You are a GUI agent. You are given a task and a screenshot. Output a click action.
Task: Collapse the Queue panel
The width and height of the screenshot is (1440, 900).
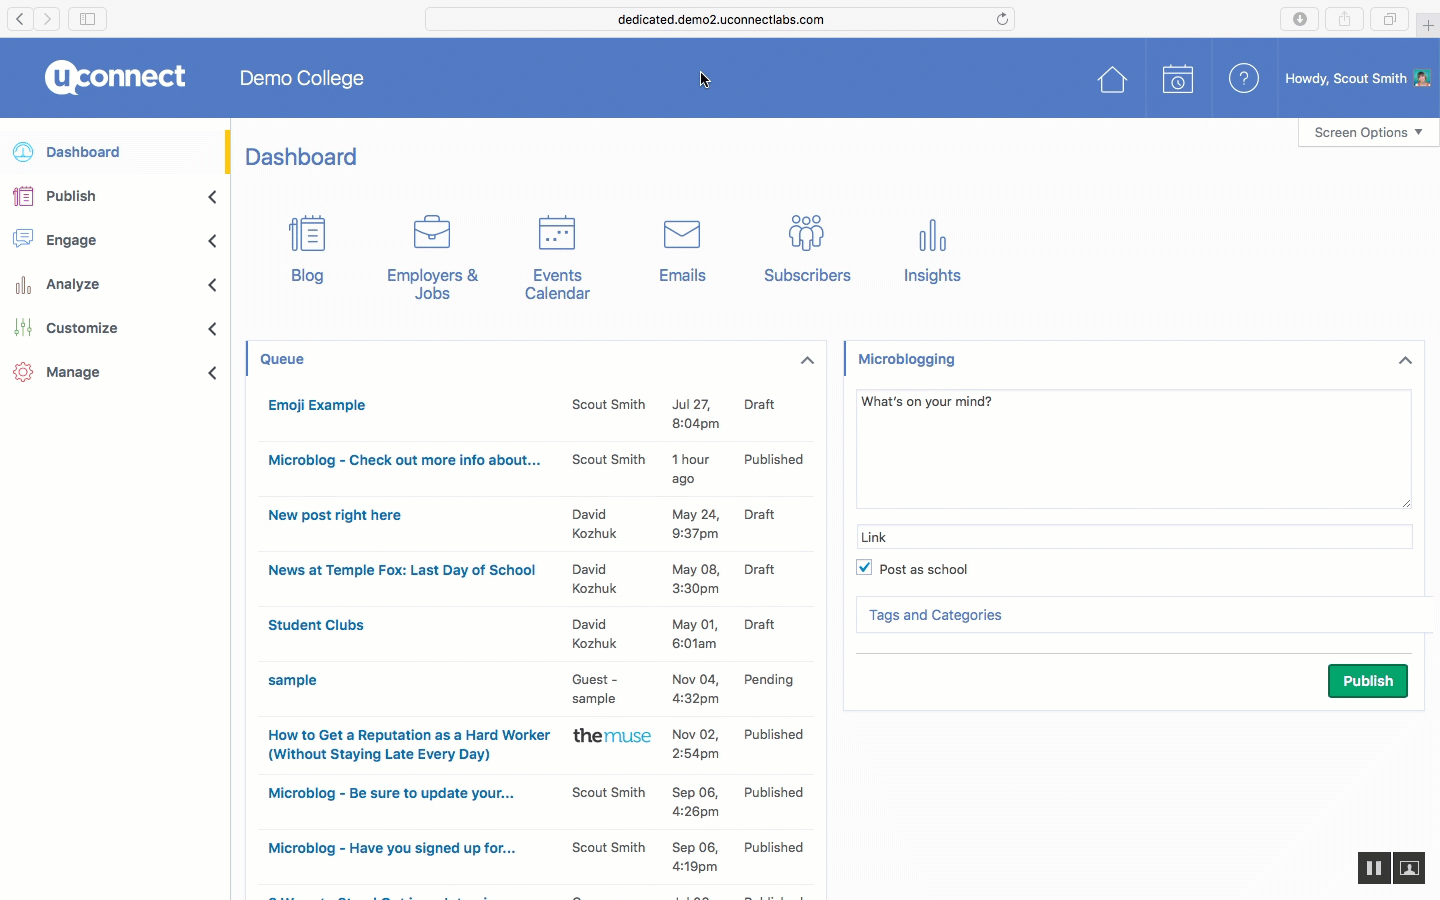(x=807, y=360)
